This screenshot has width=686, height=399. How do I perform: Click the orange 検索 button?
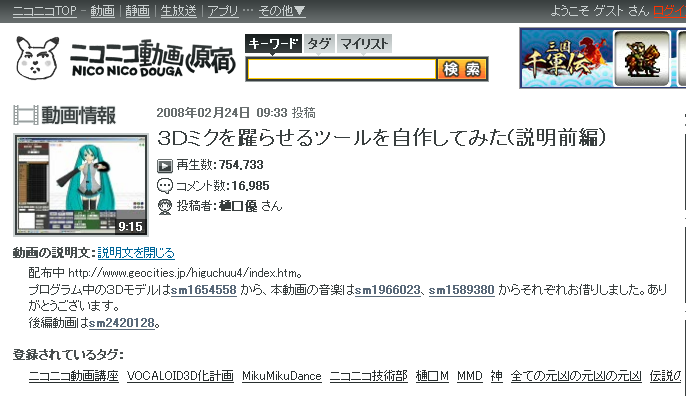coord(462,69)
